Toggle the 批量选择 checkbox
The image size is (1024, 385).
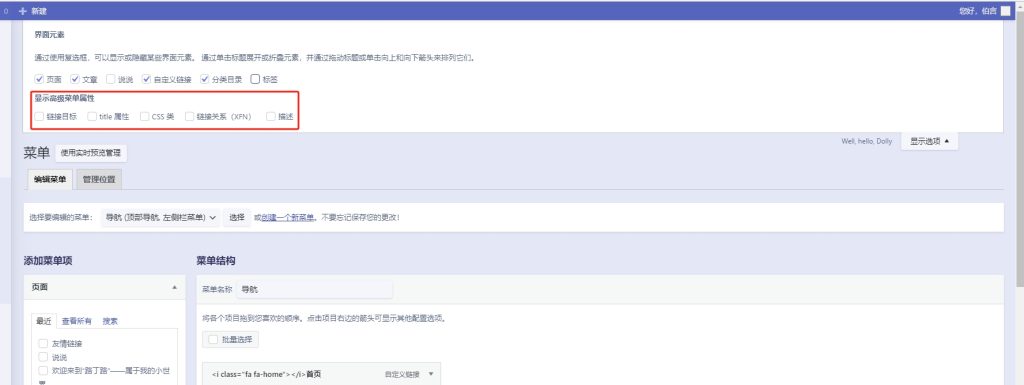tap(213, 339)
